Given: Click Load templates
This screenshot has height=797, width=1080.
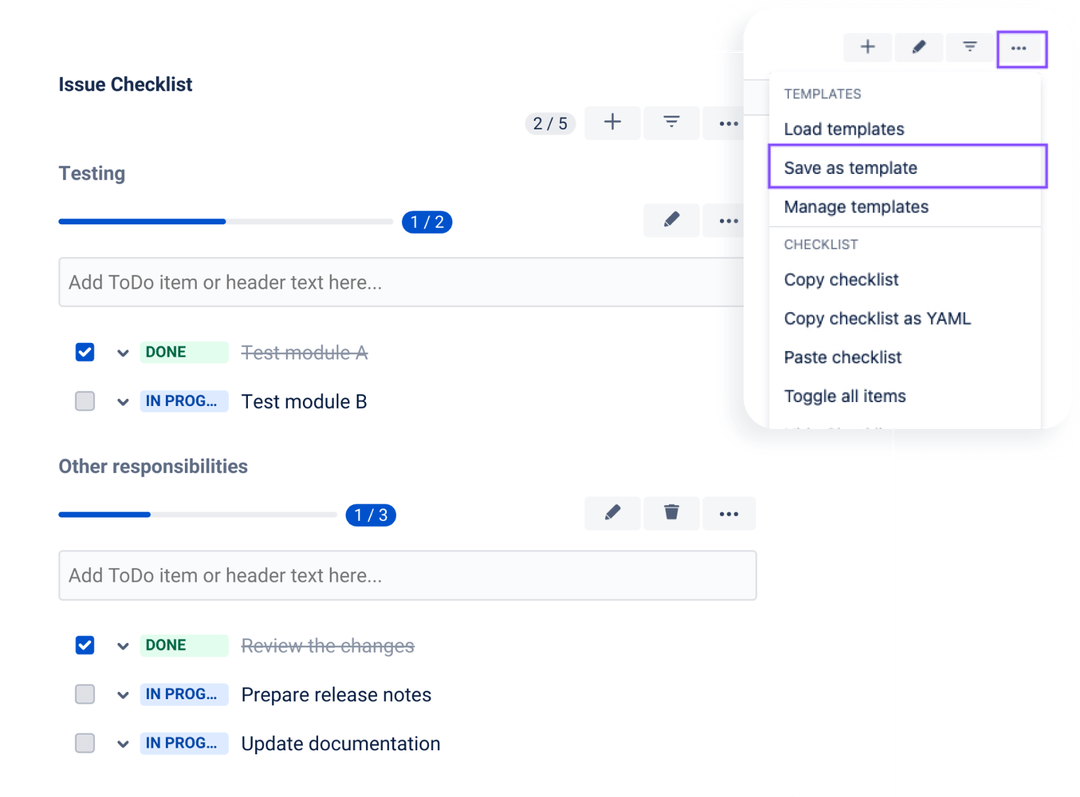Looking at the screenshot, I should pyautogui.click(x=843, y=128).
